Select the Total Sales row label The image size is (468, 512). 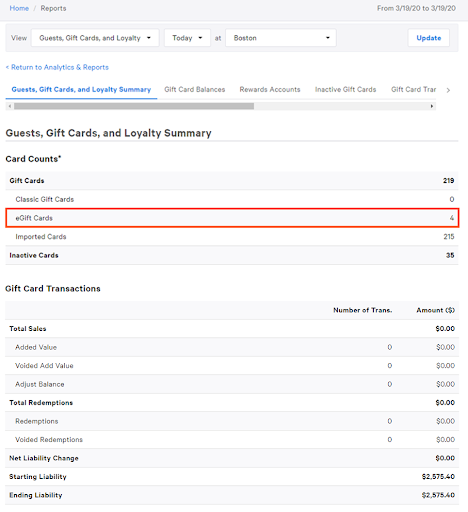[28, 329]
